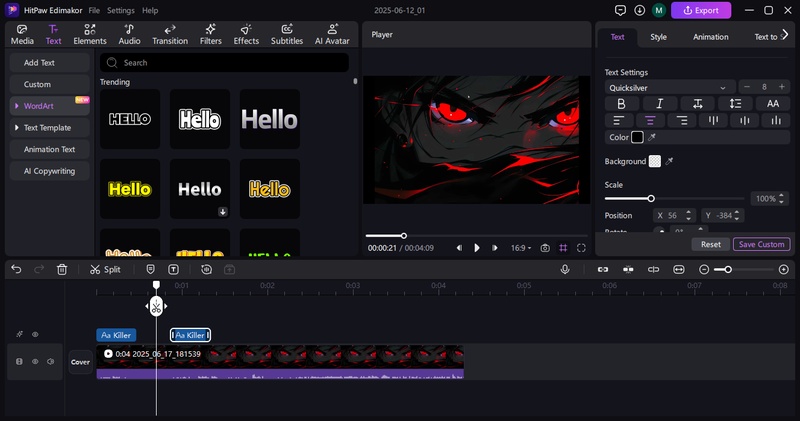Open the Quicksilver font dropdown

coord(670,87)
